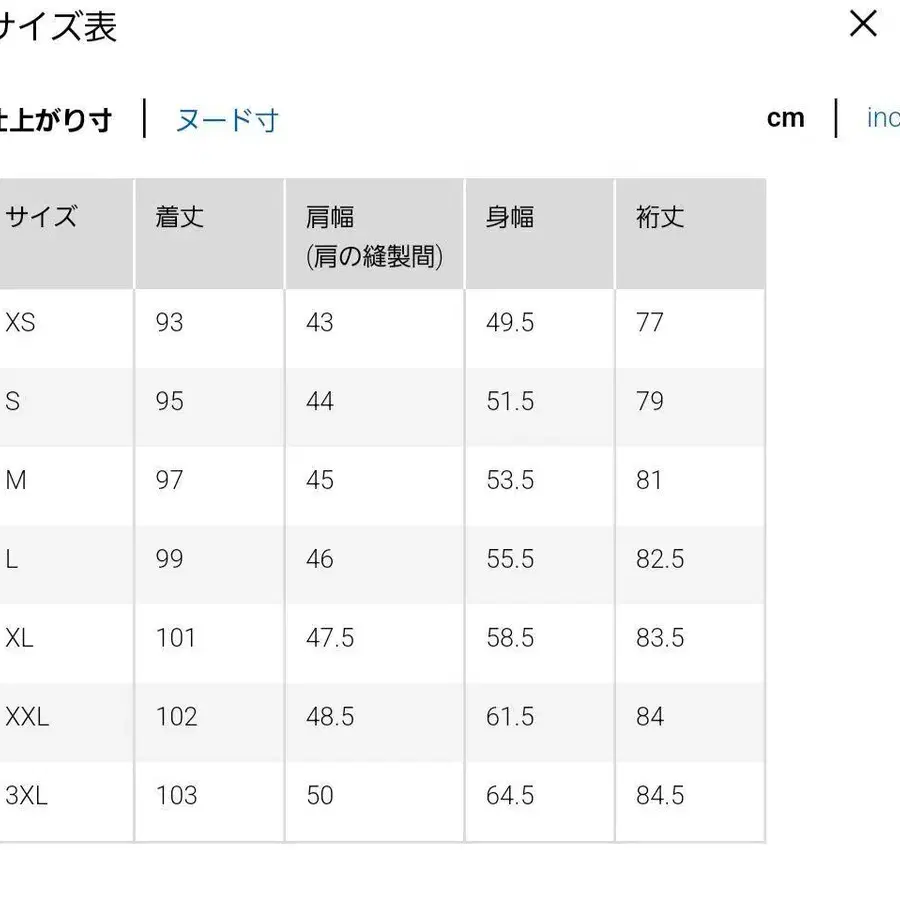
Task: Select the M size row
Action: click(12, 480)
